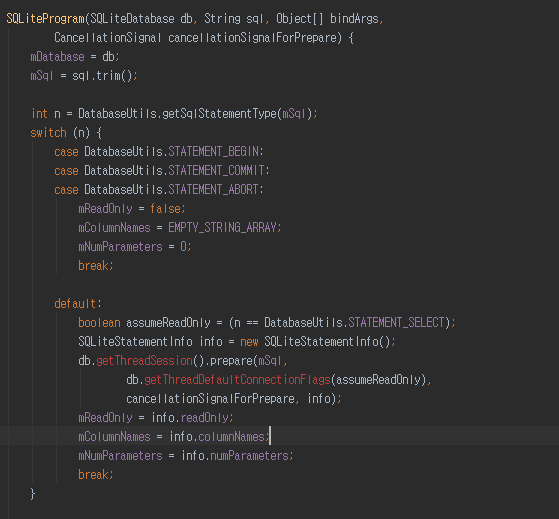Place cursor after info.columnNames semicolon

click(270, 436)
